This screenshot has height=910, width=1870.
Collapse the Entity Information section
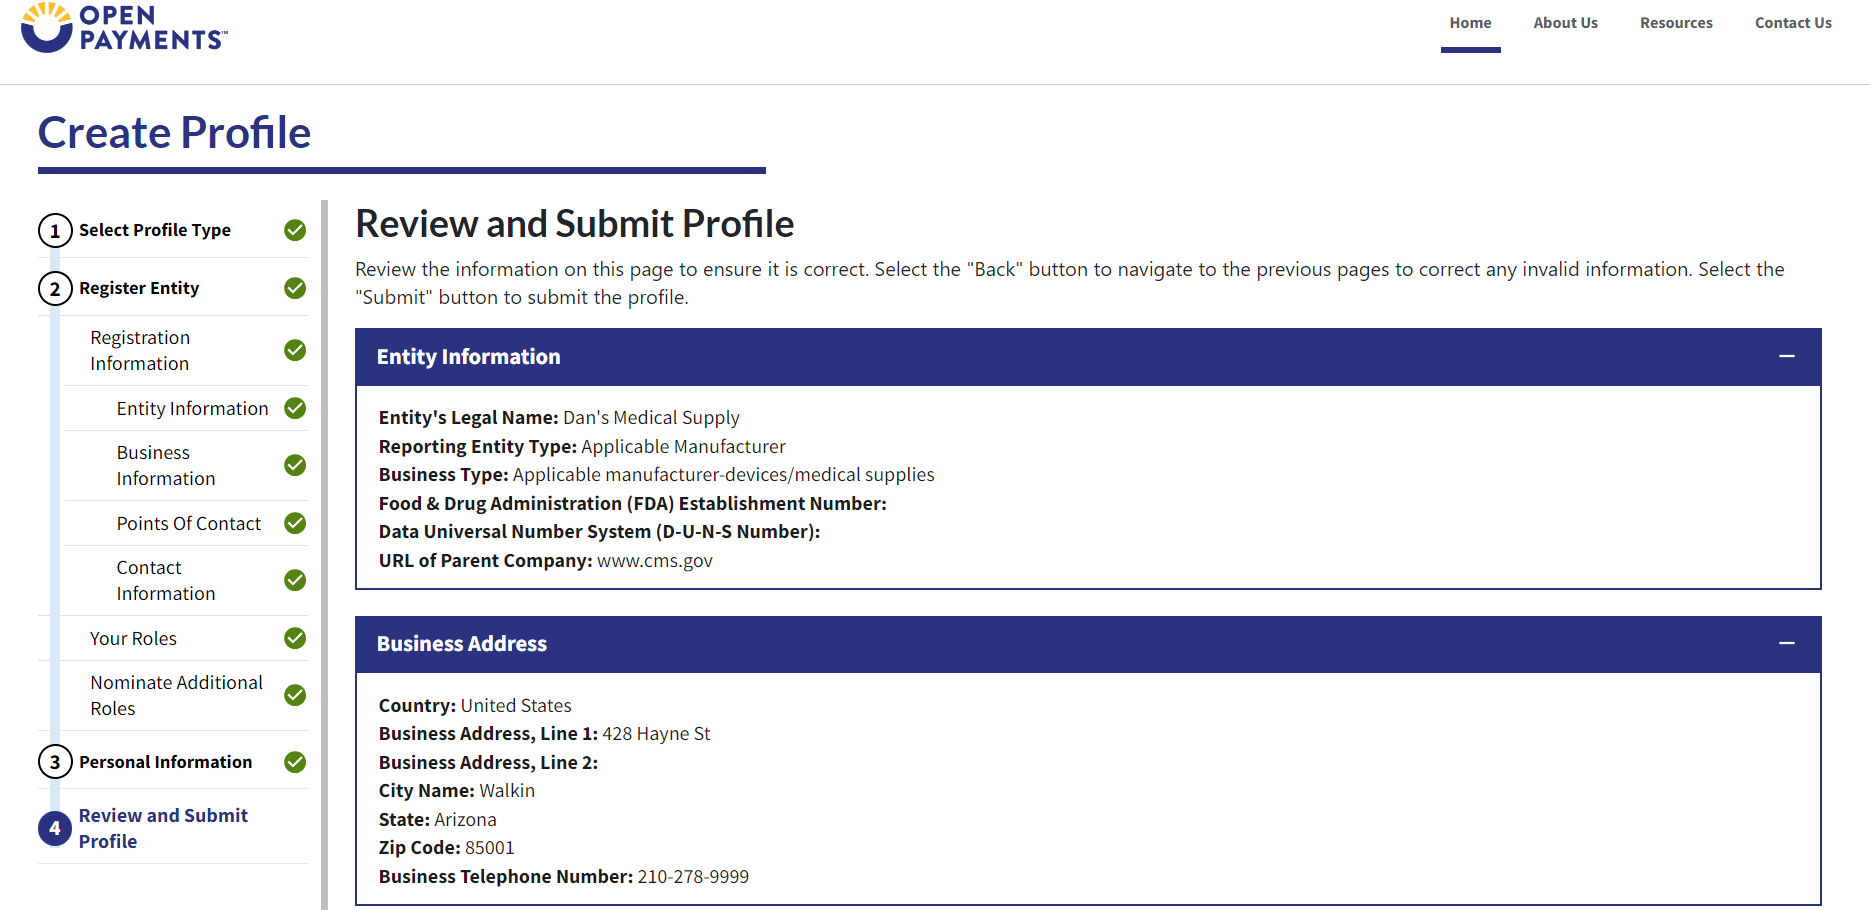[1786, 357]
